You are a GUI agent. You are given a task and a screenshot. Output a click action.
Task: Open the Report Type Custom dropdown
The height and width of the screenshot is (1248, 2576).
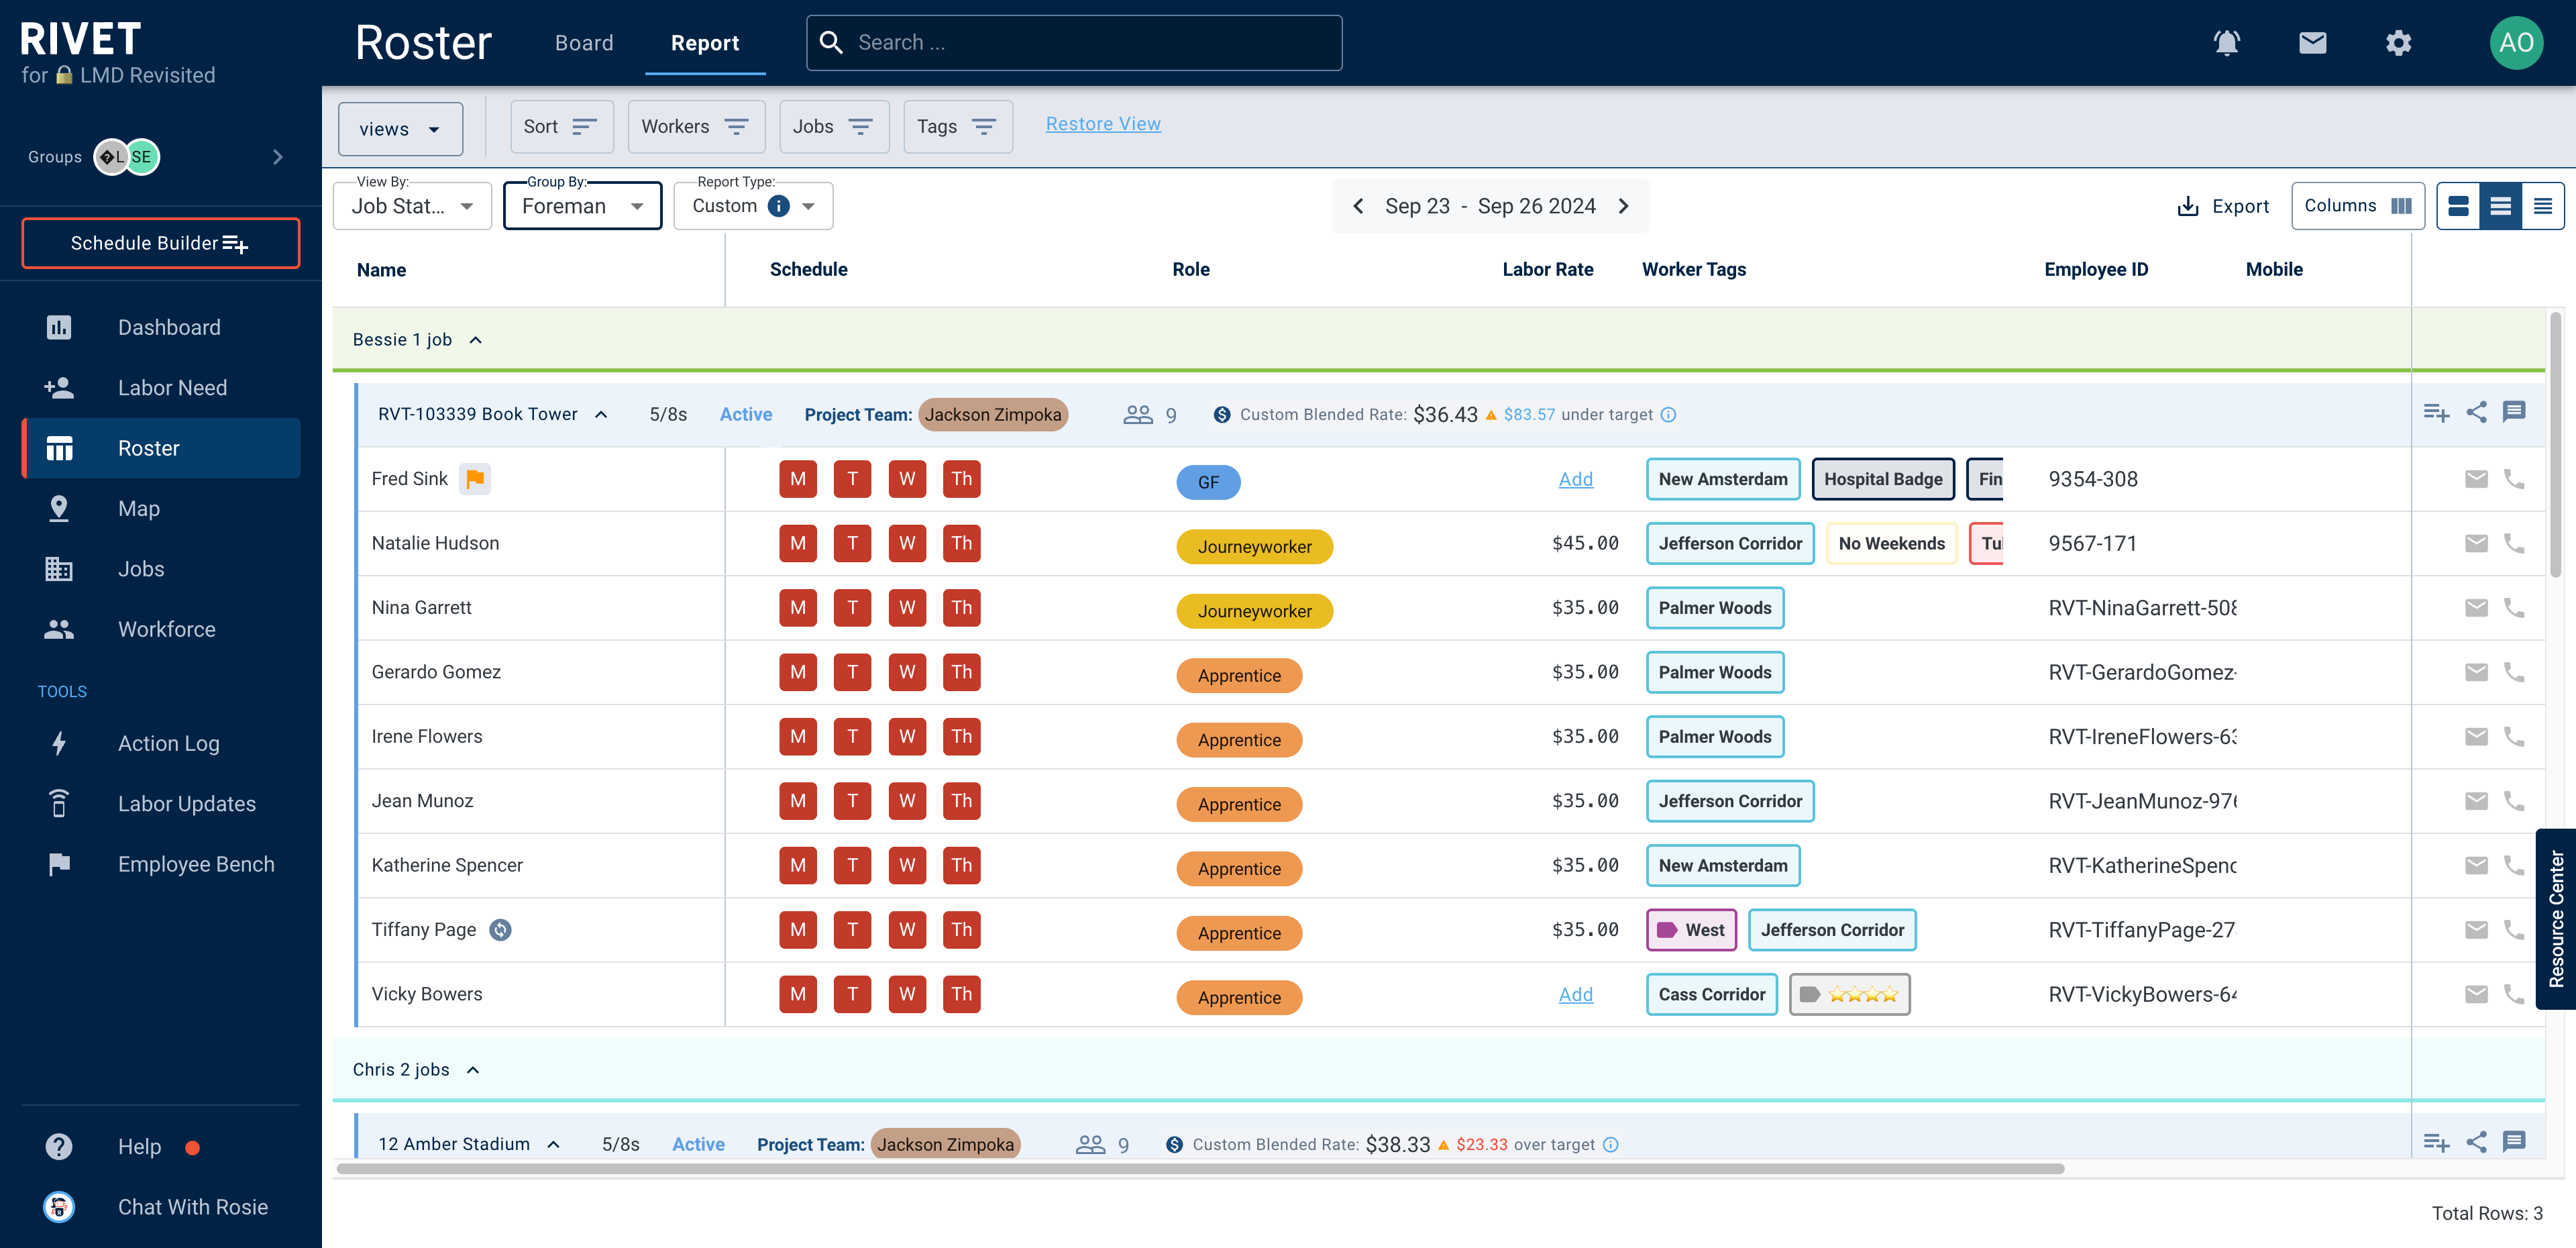coord(753,206)
